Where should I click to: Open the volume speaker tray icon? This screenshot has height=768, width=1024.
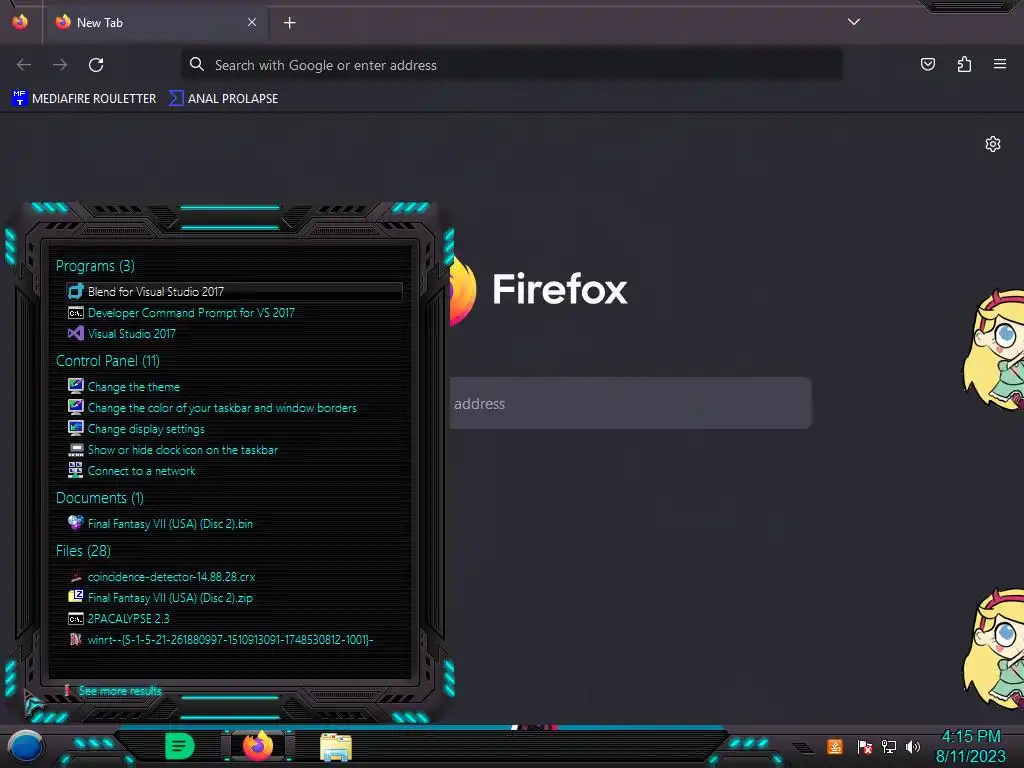coord(913,746)
